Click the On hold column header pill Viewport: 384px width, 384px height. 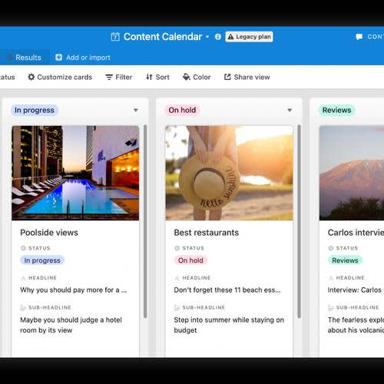[x=182, y=110]
